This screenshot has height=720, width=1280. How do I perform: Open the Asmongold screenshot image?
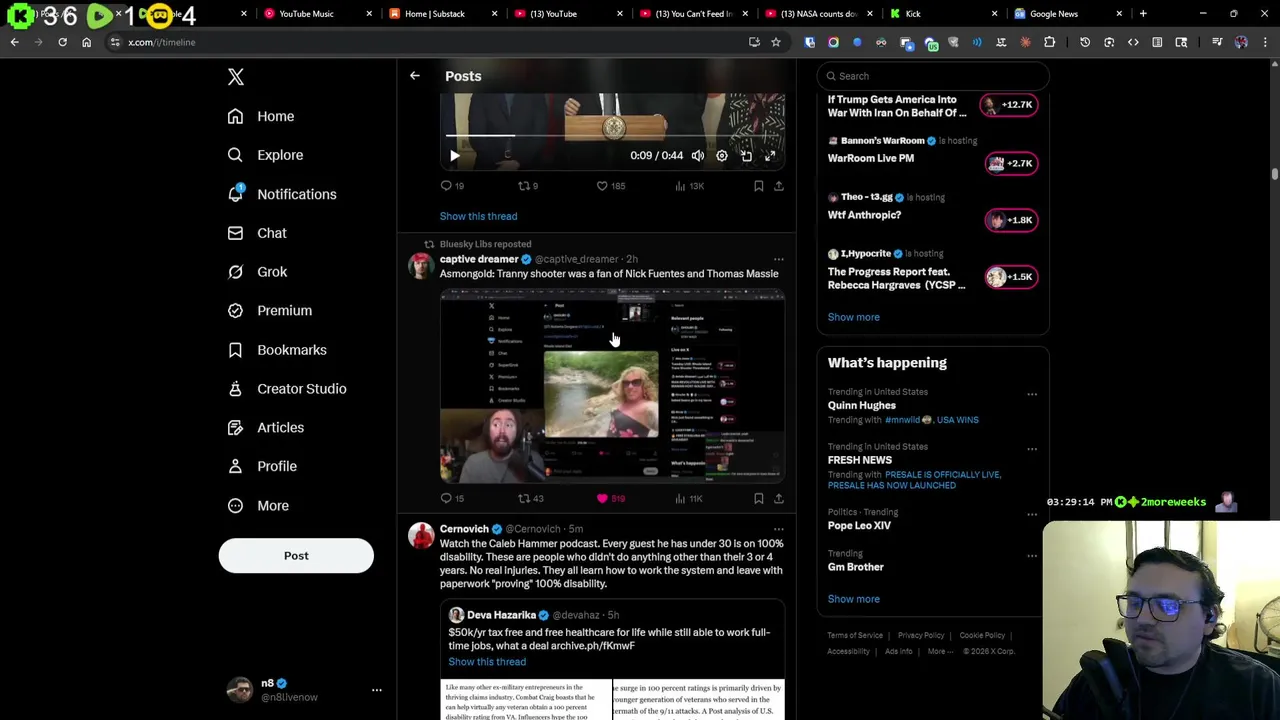point(612,386)
